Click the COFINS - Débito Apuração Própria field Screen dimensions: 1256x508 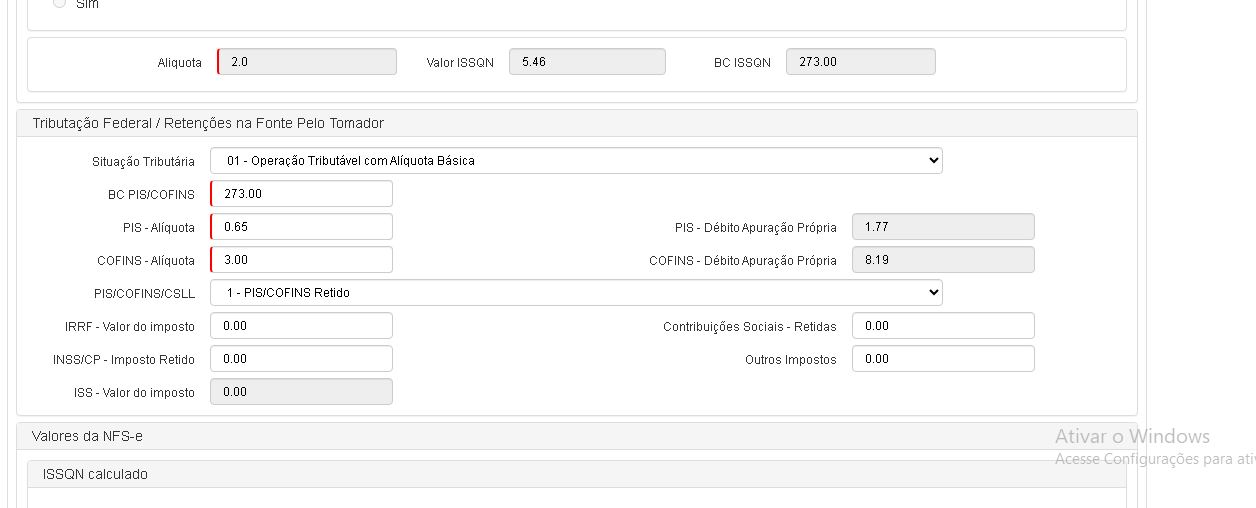click(943, 260)
